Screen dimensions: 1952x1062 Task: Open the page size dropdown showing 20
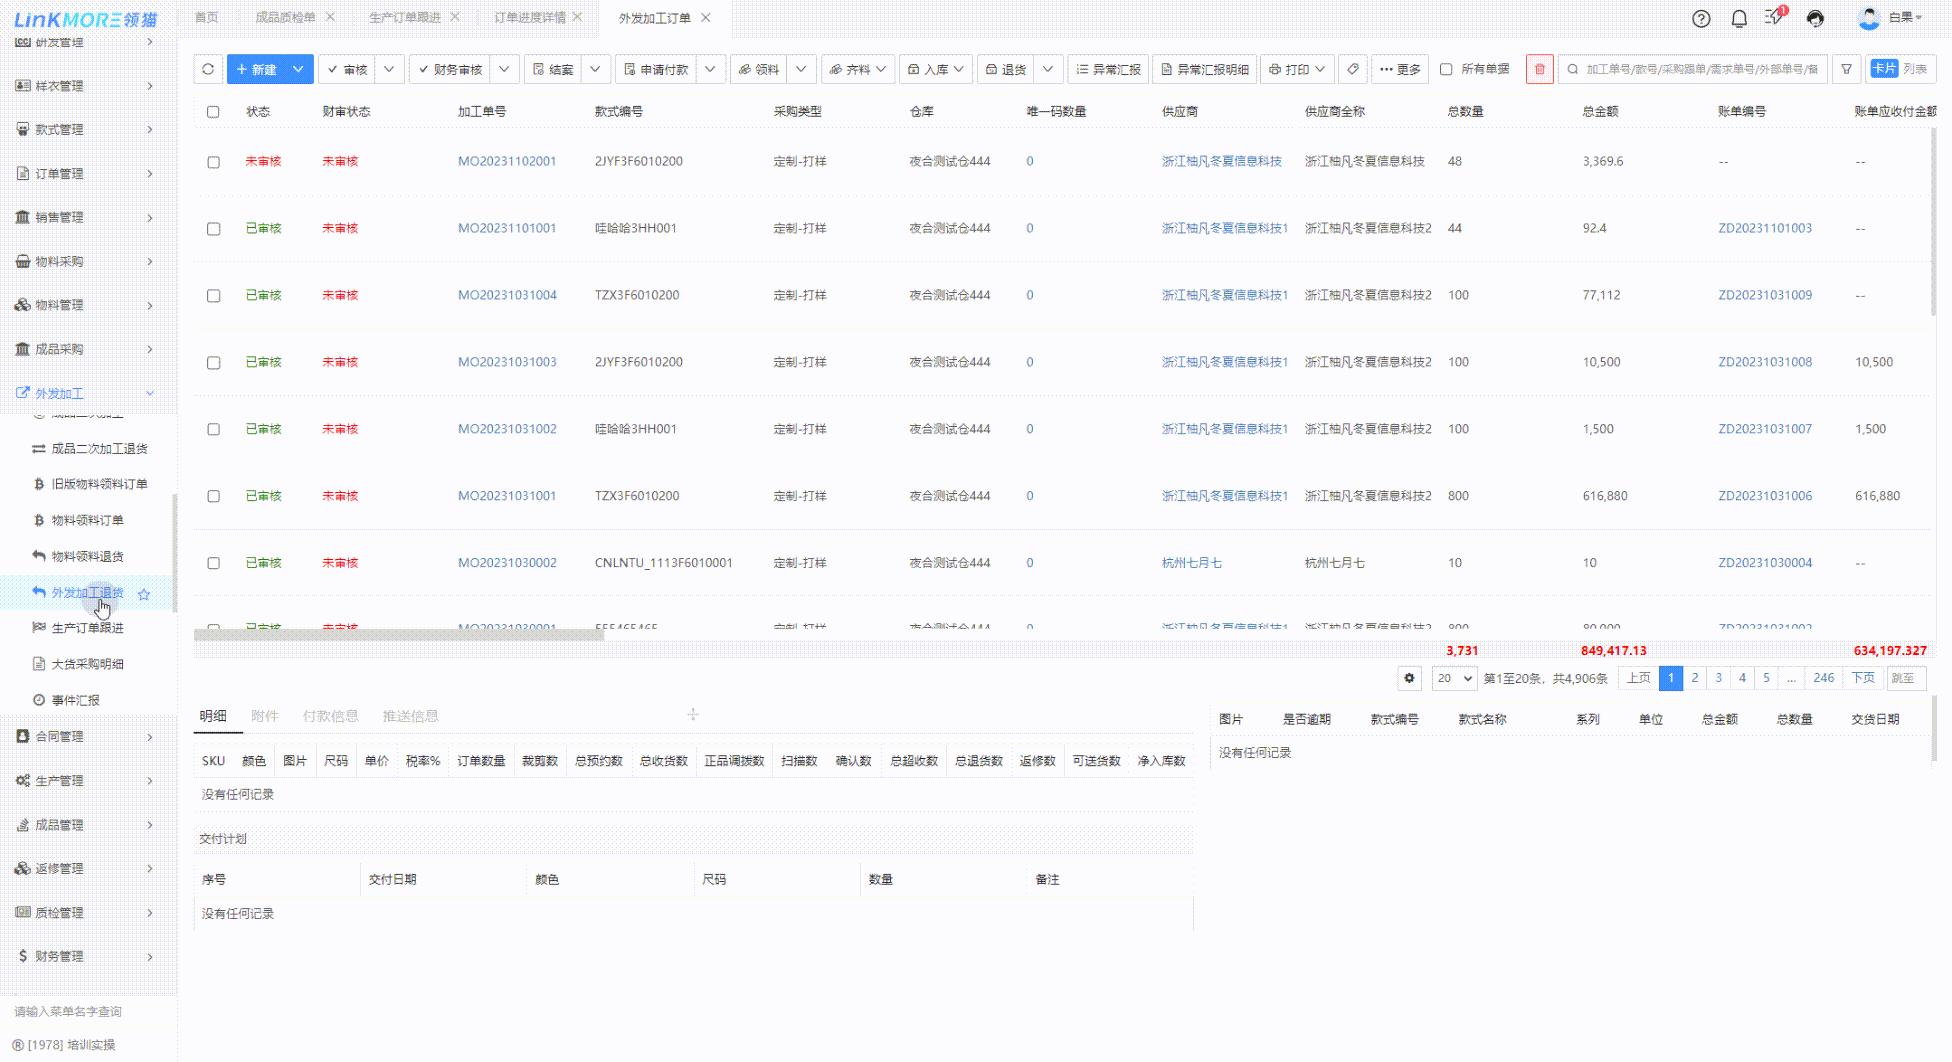1454,678
